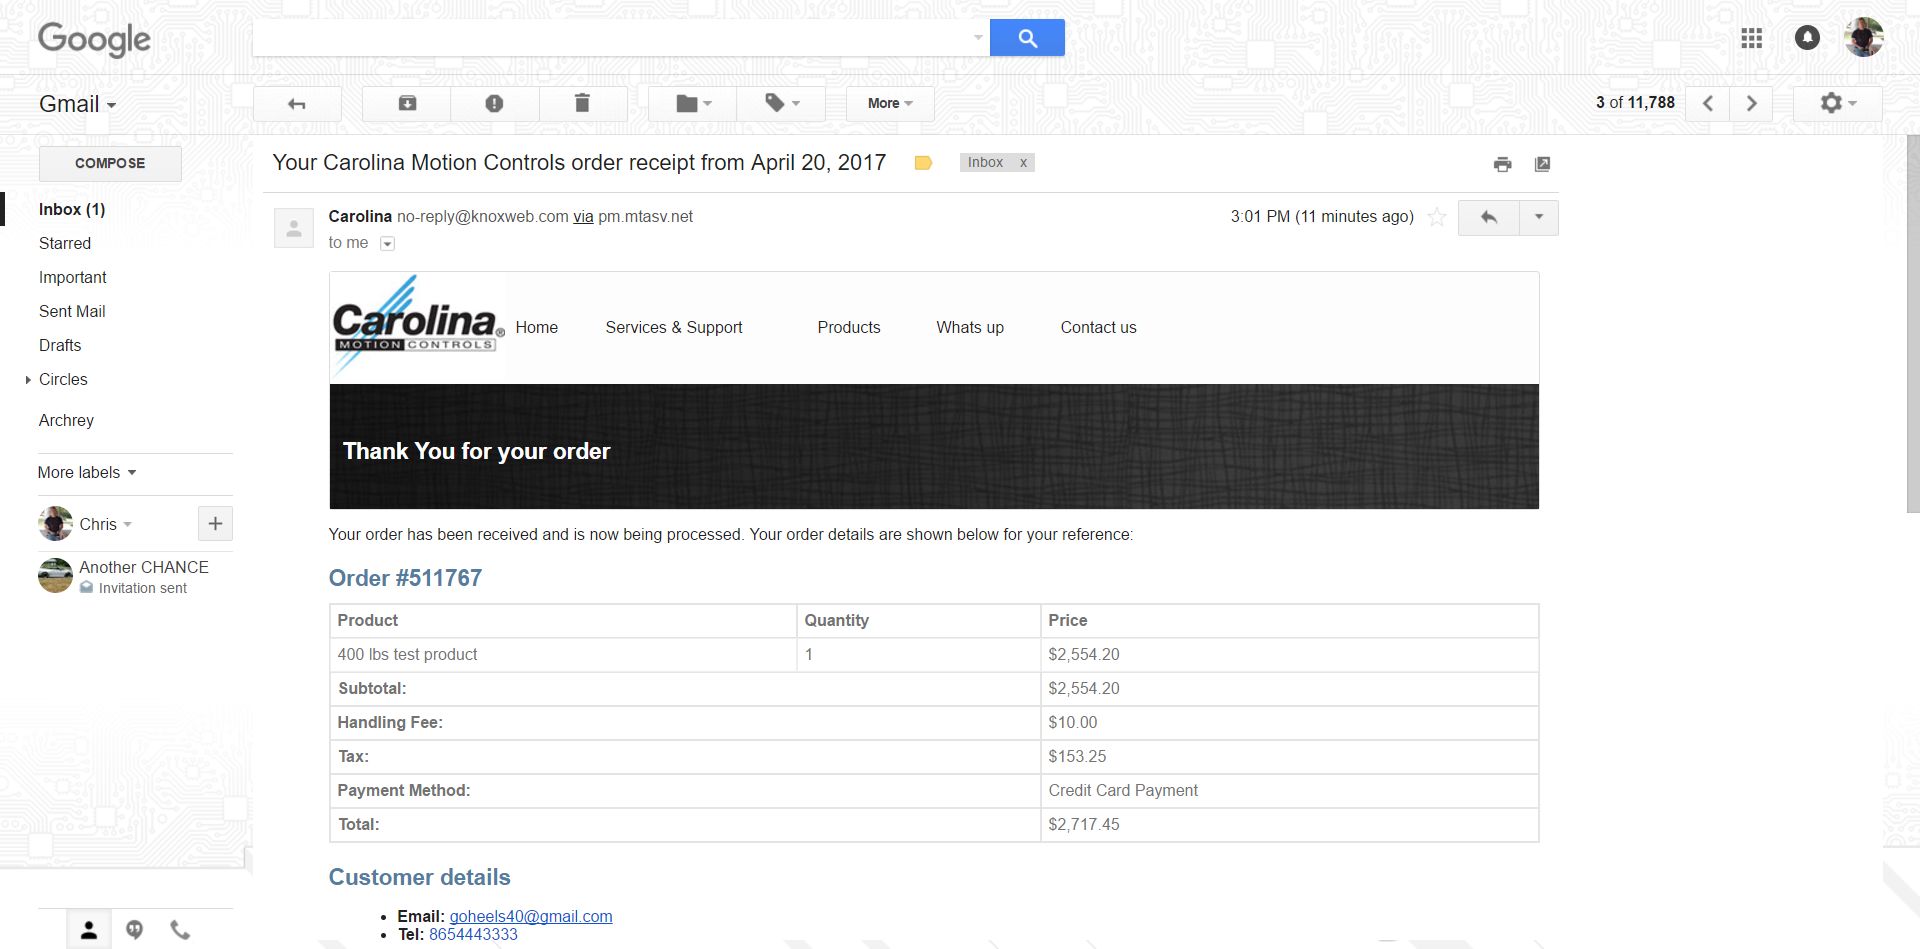Open the Google apps grid
The height and width of the screenshot is (949, 1920).
tap(1751, 38)
